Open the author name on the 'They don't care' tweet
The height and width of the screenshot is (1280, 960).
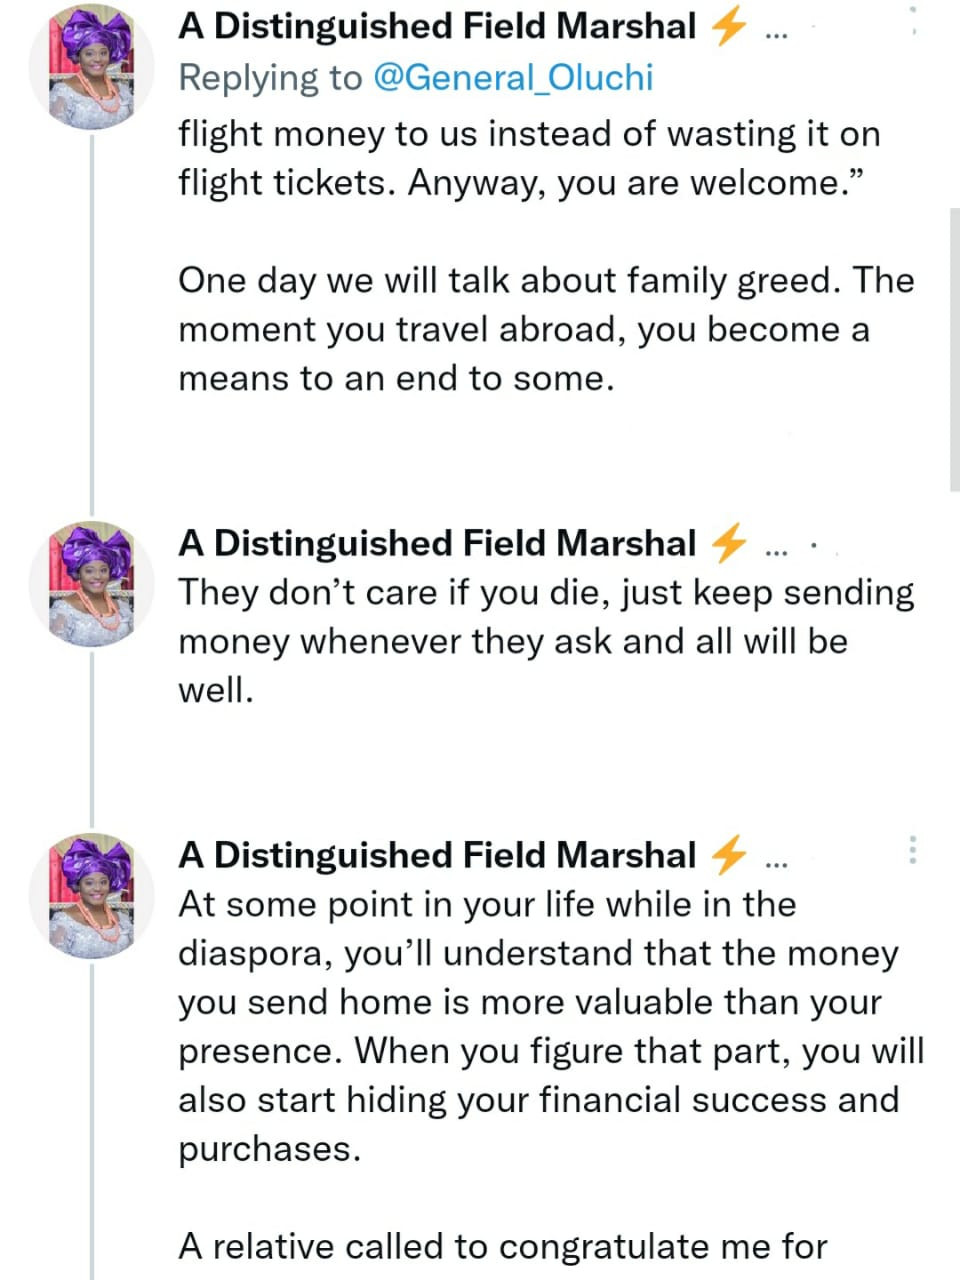[x=436, y=543]
